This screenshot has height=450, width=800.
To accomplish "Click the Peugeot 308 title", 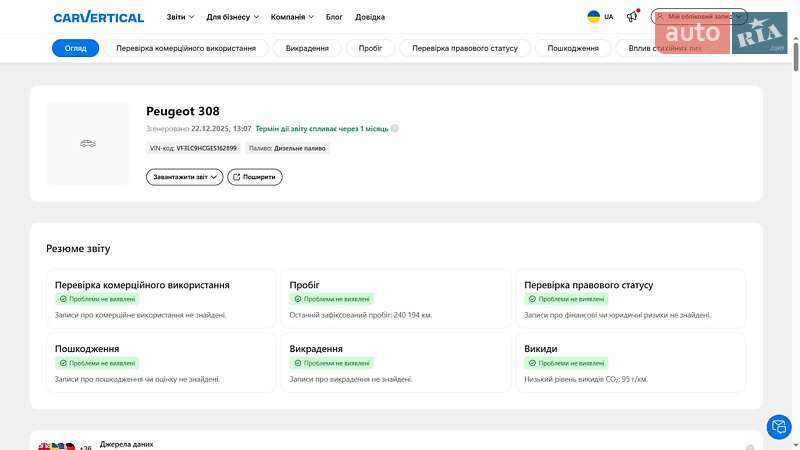I will pyautogui.click(x=183, y=111).
